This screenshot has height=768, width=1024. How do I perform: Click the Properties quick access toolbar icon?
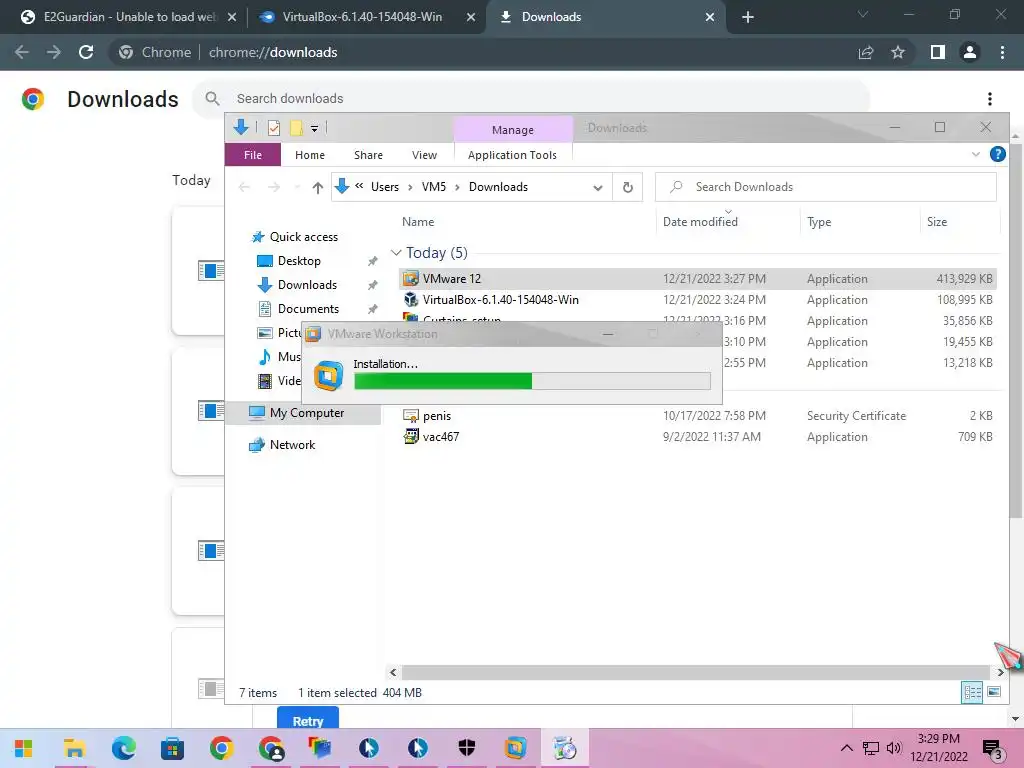coord(274,127)
